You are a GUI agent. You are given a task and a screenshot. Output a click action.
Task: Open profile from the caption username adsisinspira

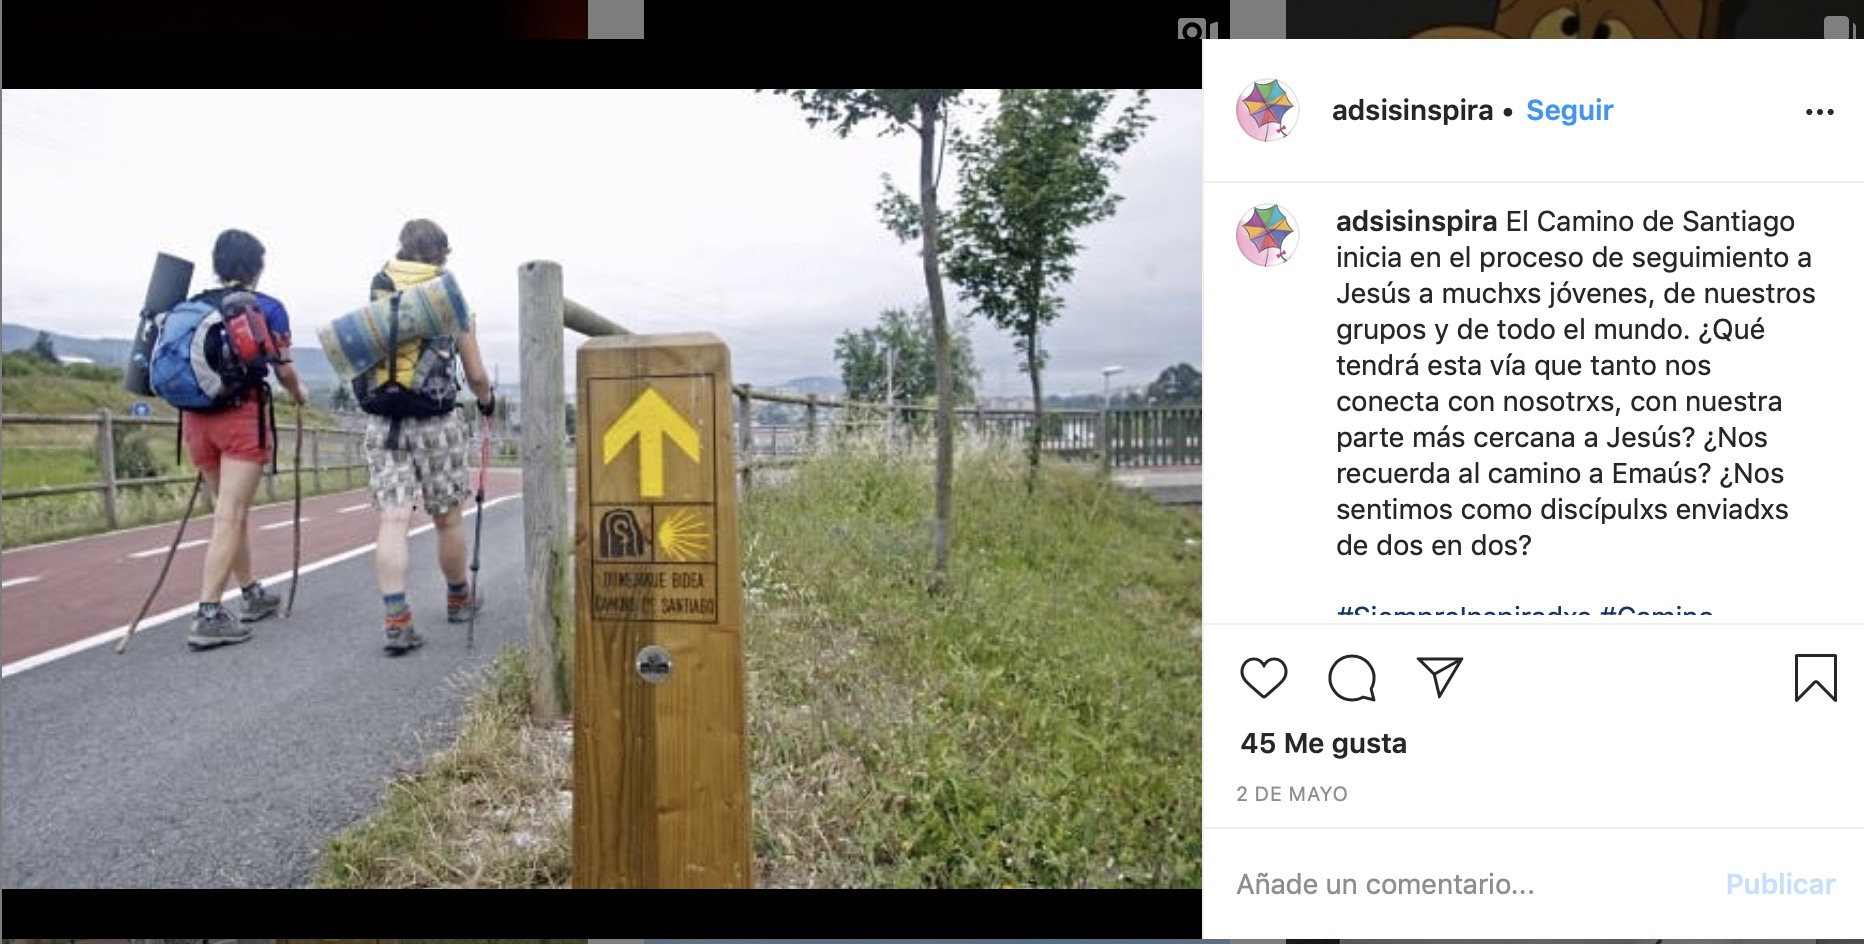[x=1416, y=221]
